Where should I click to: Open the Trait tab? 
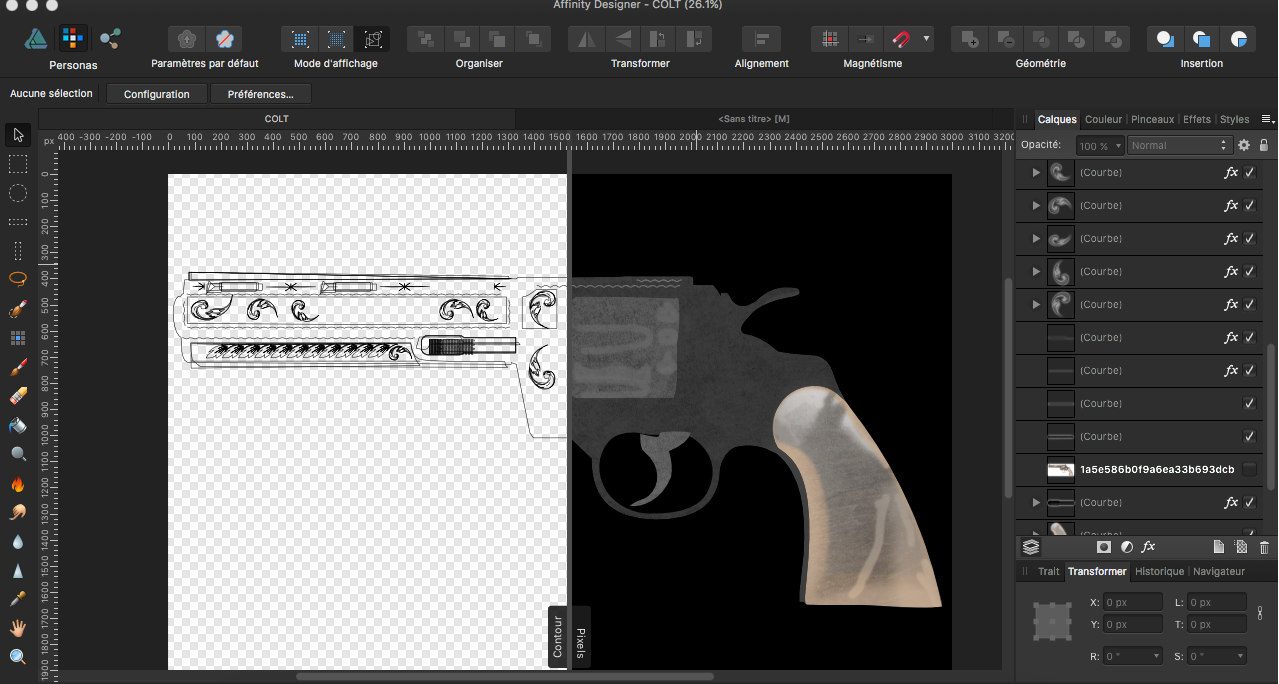click(1048, 571)
